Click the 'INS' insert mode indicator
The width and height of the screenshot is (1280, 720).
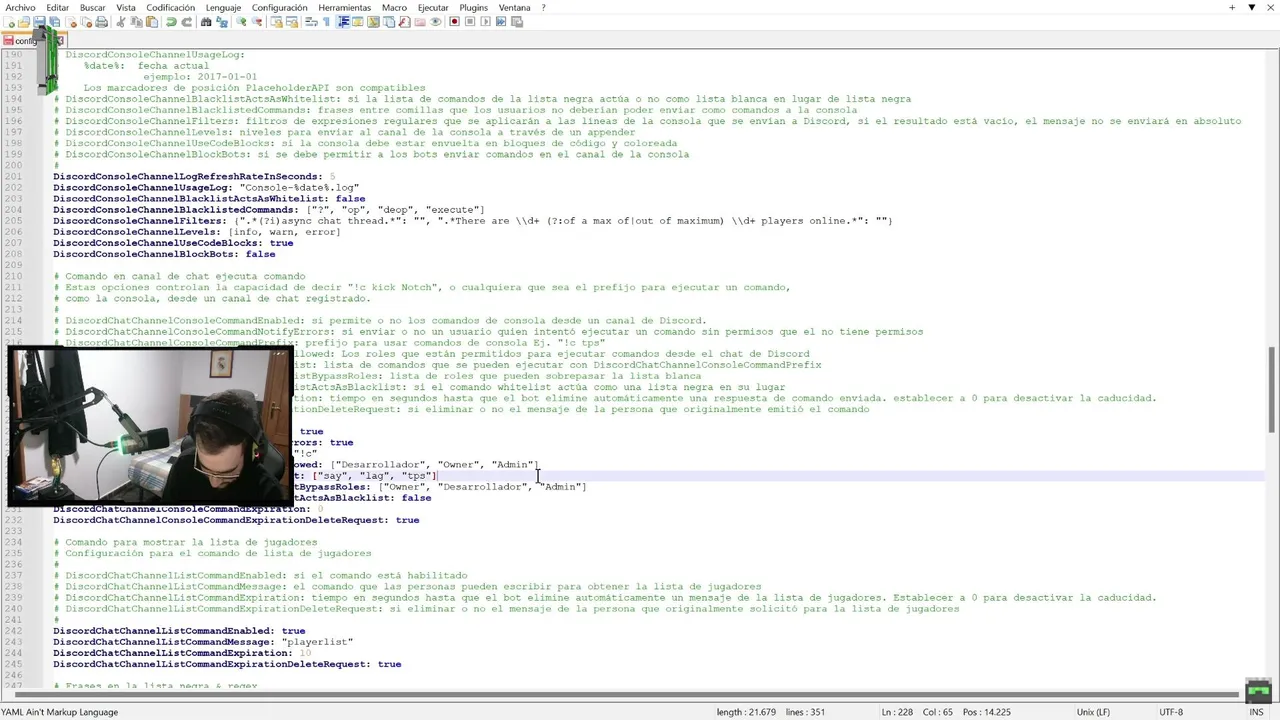coord(1256,712)
